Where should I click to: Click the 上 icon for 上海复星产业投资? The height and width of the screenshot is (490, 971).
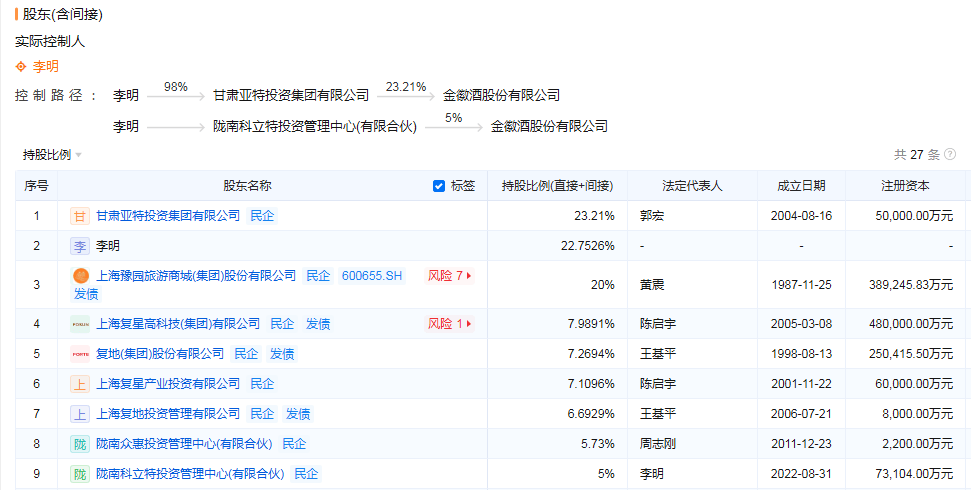(80, 384)
